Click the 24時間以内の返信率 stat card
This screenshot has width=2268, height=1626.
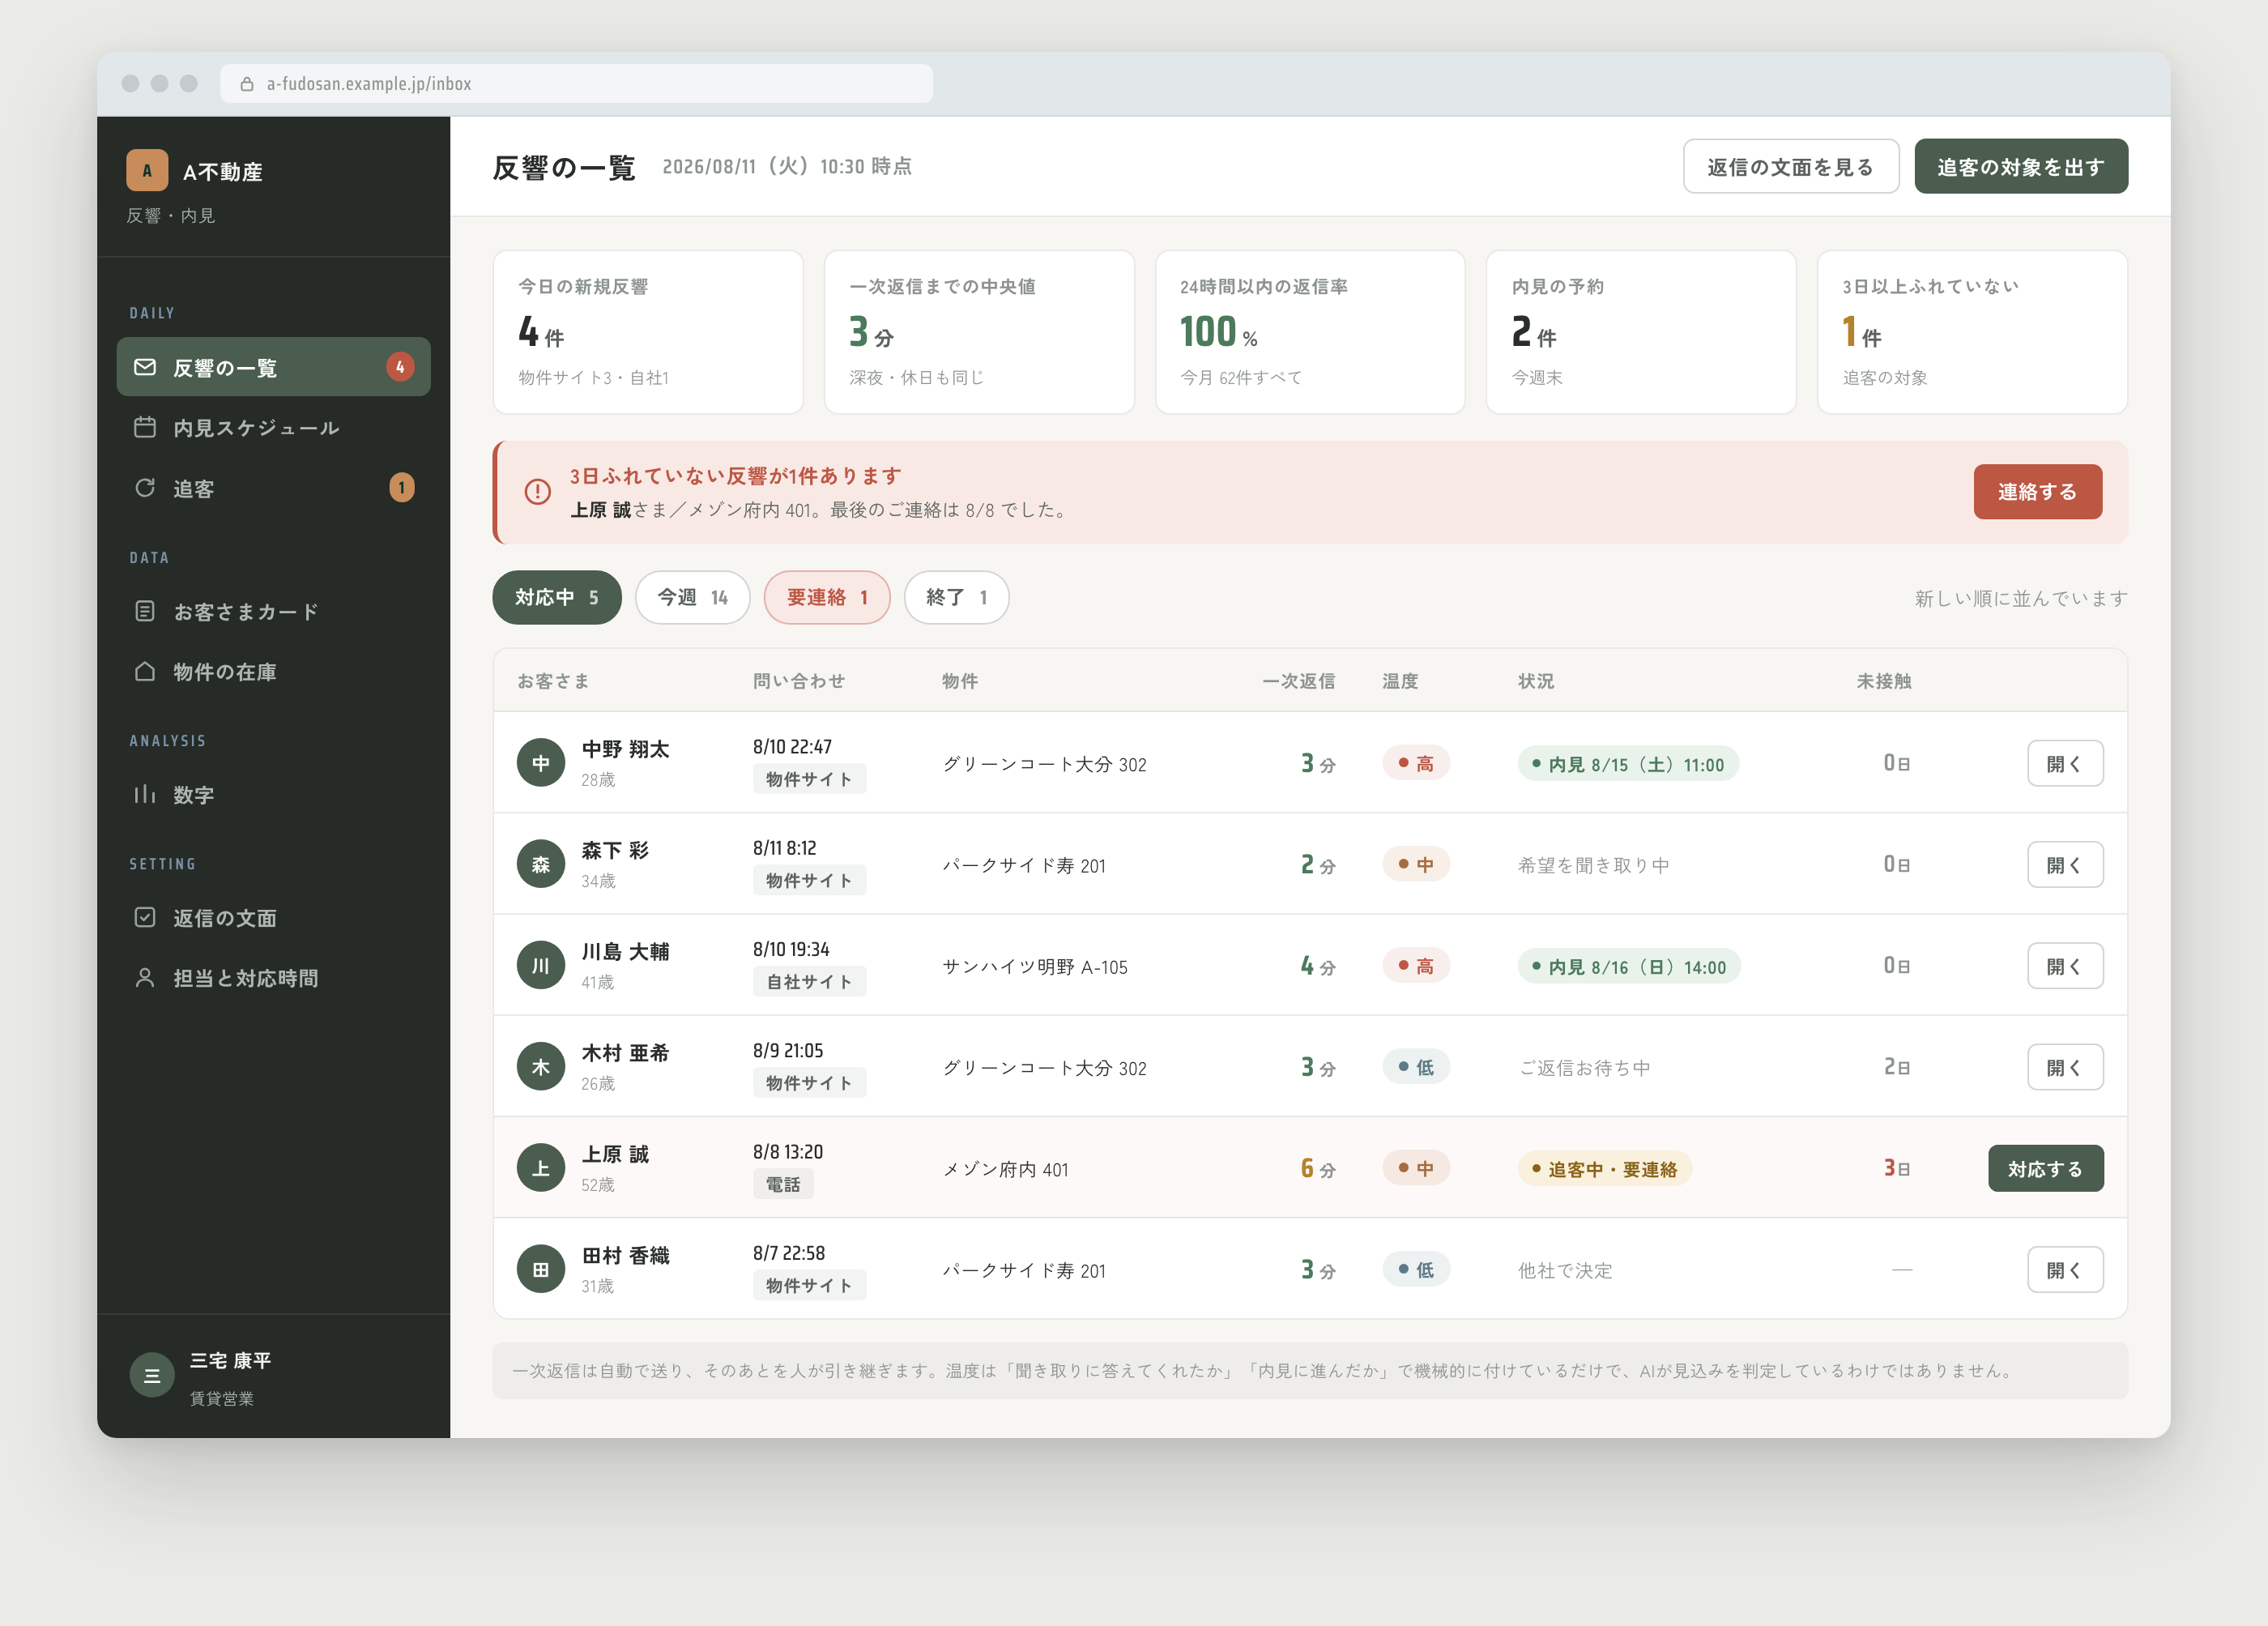(1310, 332)
